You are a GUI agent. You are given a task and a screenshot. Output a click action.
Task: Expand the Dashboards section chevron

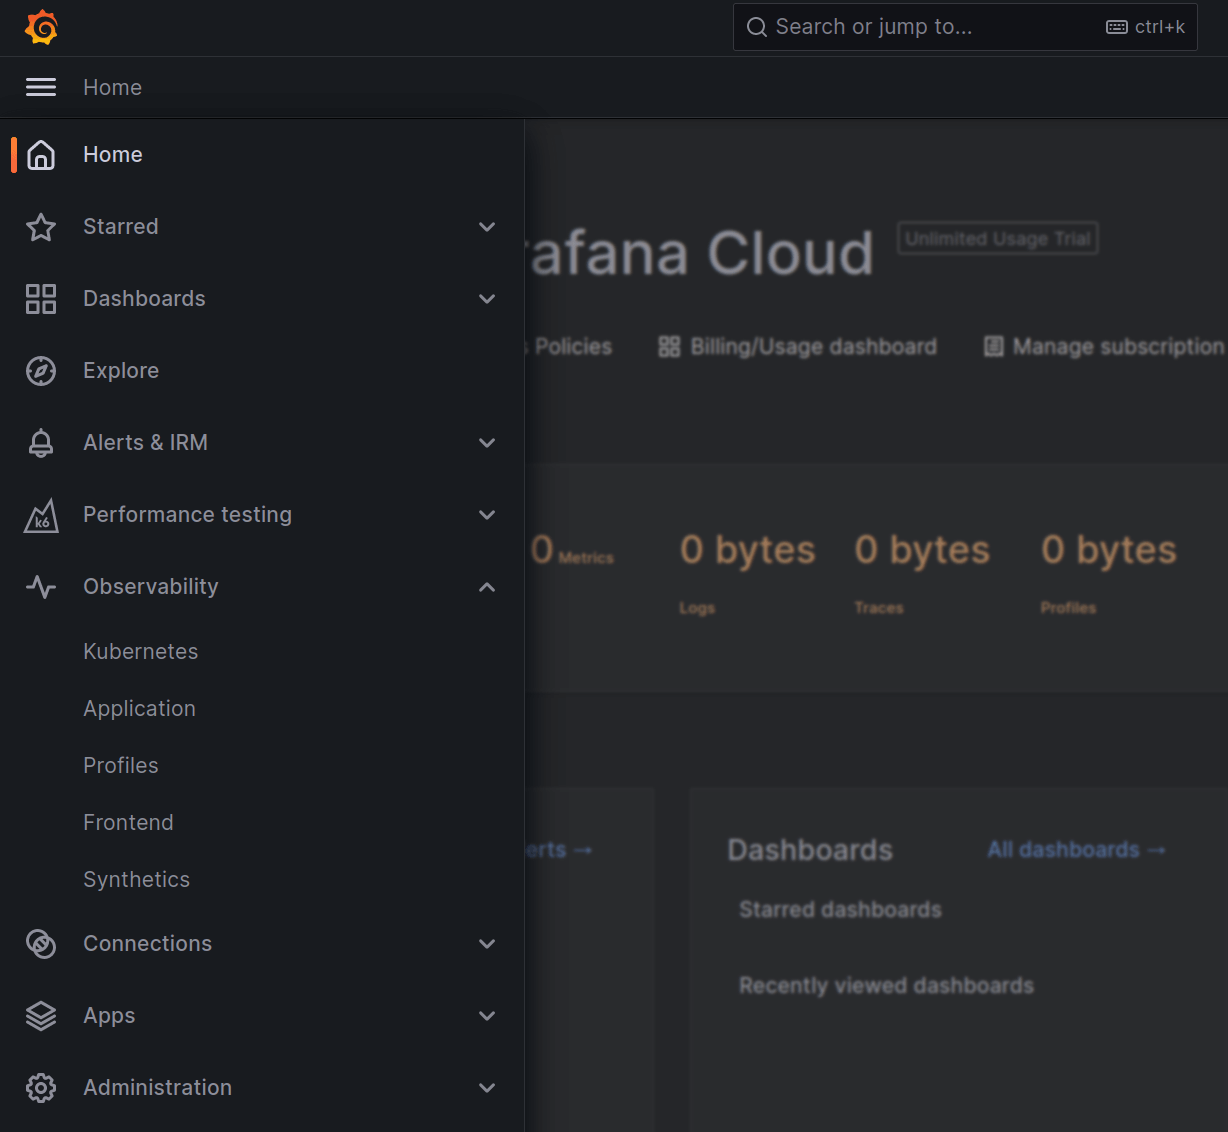tap(487, 299)
